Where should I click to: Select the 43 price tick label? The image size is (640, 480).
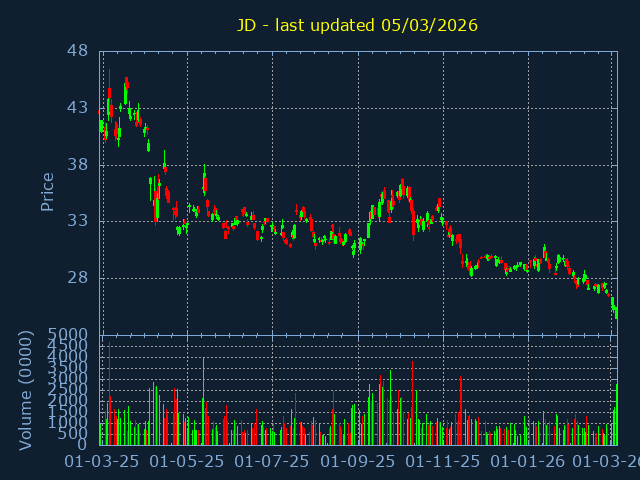[x=79, y=108]
